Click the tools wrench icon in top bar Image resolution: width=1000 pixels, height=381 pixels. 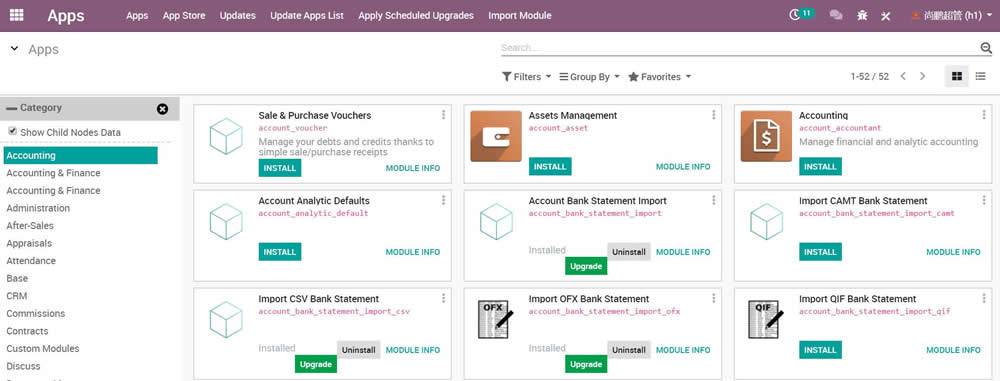click(885, 15)
